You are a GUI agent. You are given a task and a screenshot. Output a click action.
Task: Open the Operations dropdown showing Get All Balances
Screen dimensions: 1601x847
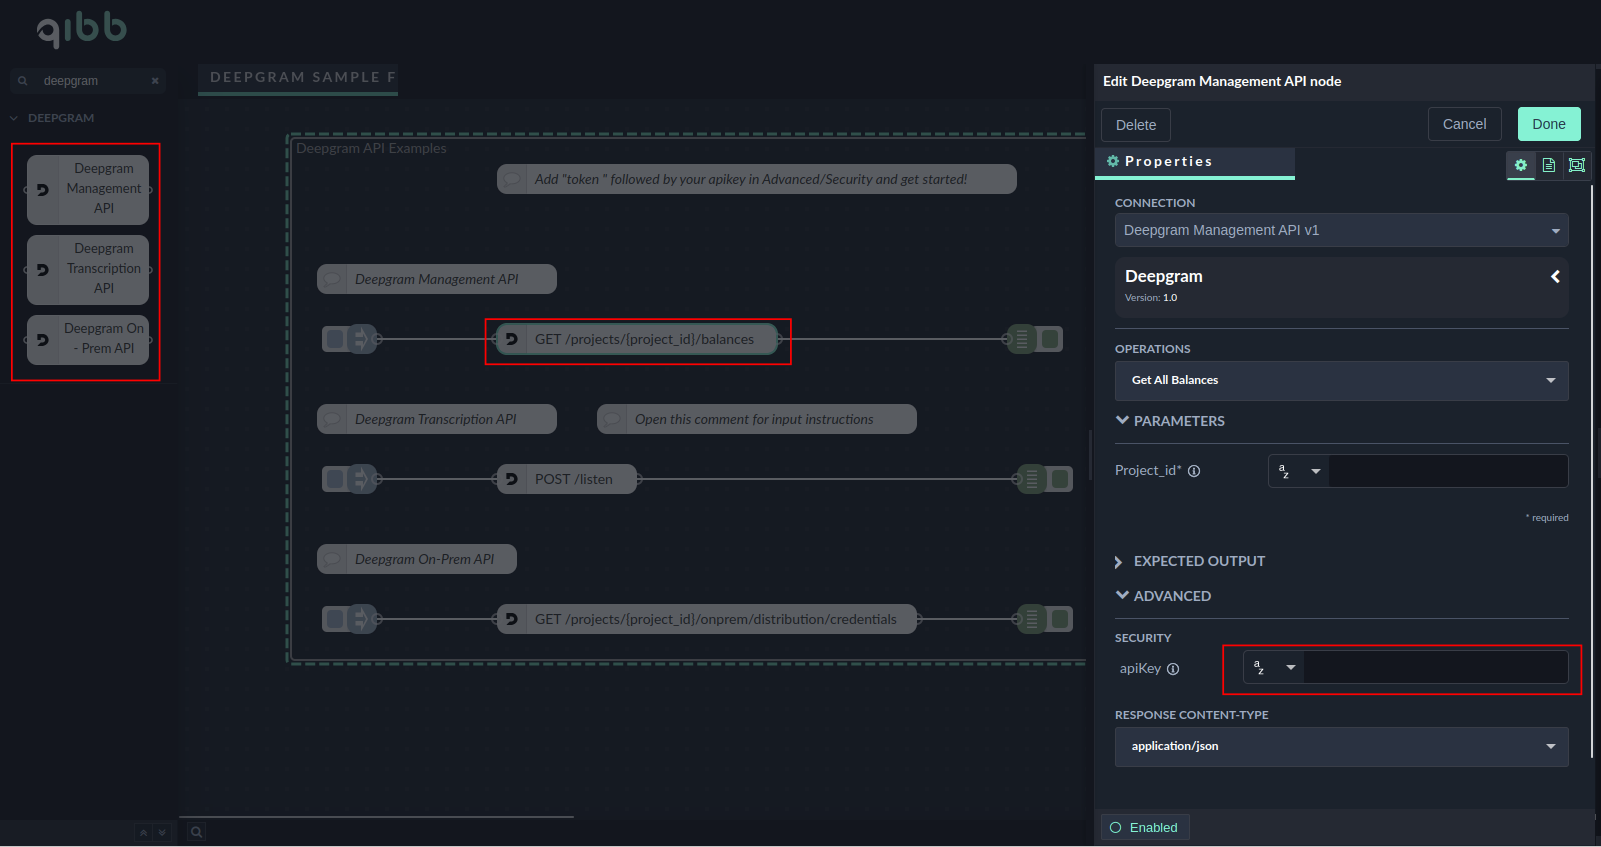(x=1341, y=380)
